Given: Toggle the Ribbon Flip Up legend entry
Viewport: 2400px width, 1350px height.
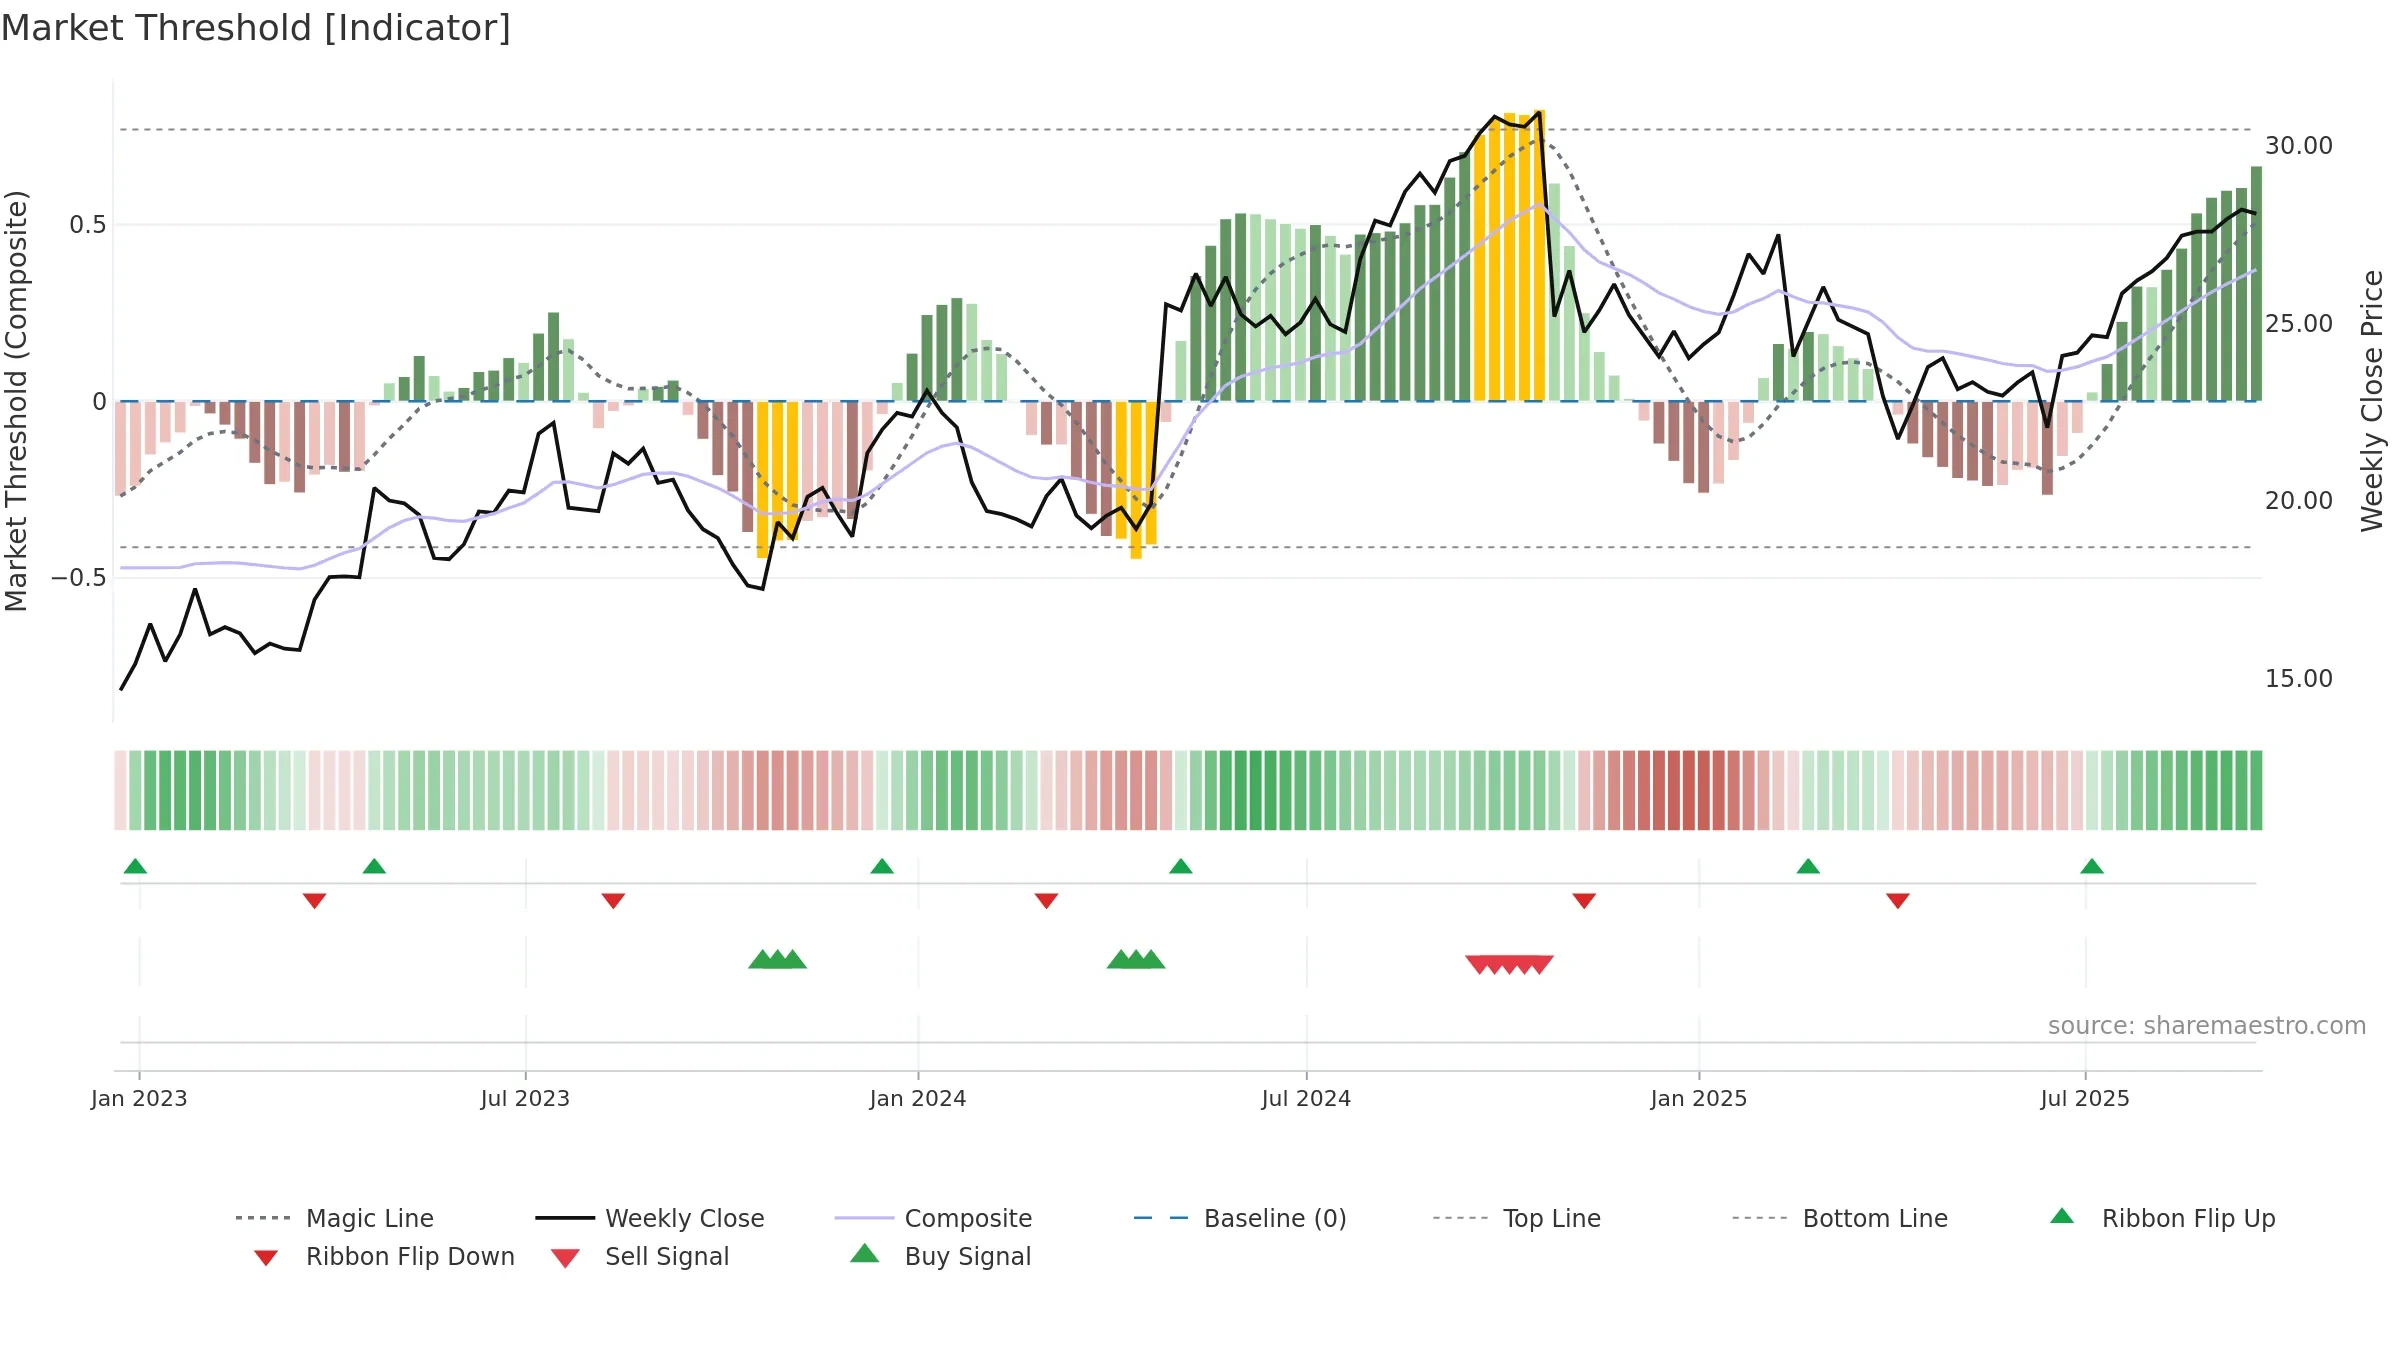Looking at the screenshot, I should coord(2162,1218).
